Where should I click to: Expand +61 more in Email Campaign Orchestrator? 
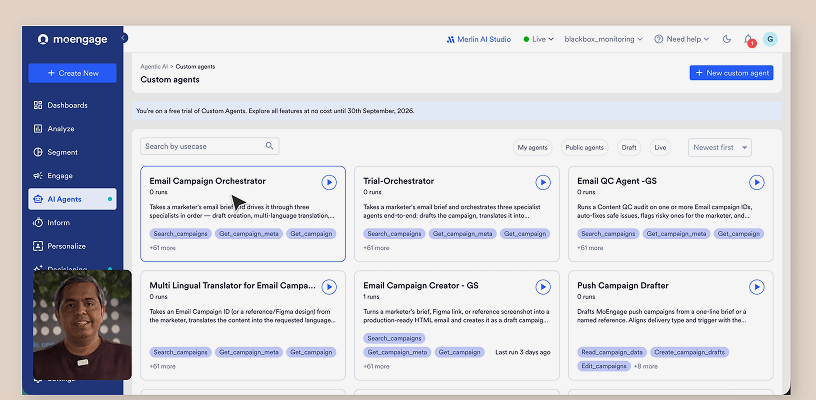(x=162, y=248)
